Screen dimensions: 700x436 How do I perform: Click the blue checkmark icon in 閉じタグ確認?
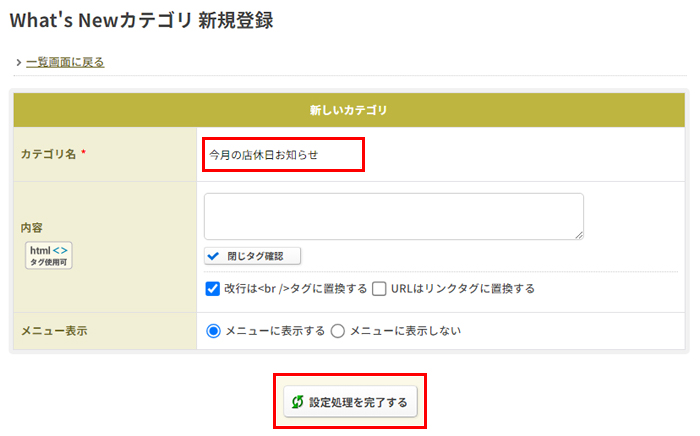point(213,256)
